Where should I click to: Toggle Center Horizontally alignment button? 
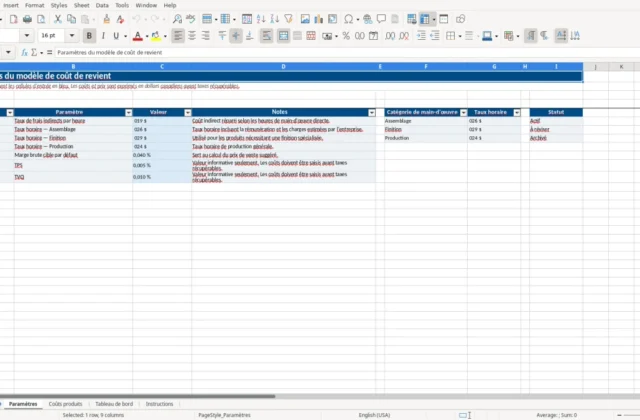(192, 36)
